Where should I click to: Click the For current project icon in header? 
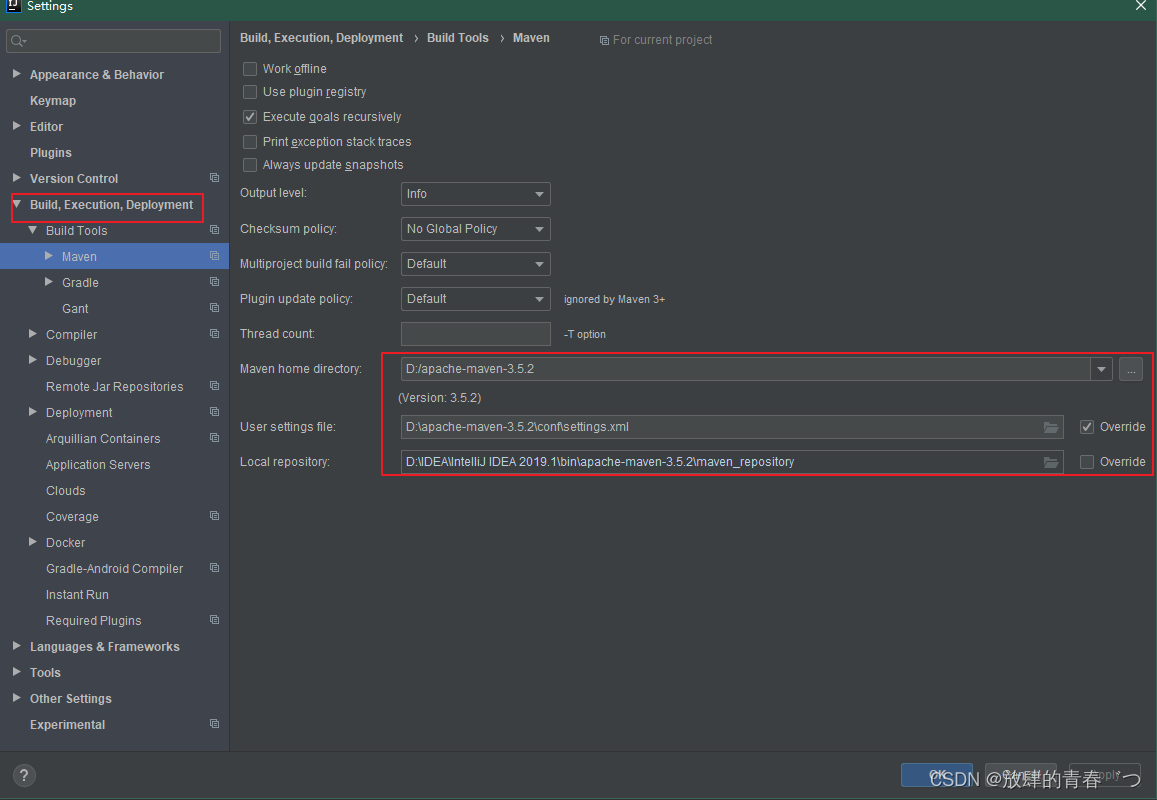tap(604, 41)
